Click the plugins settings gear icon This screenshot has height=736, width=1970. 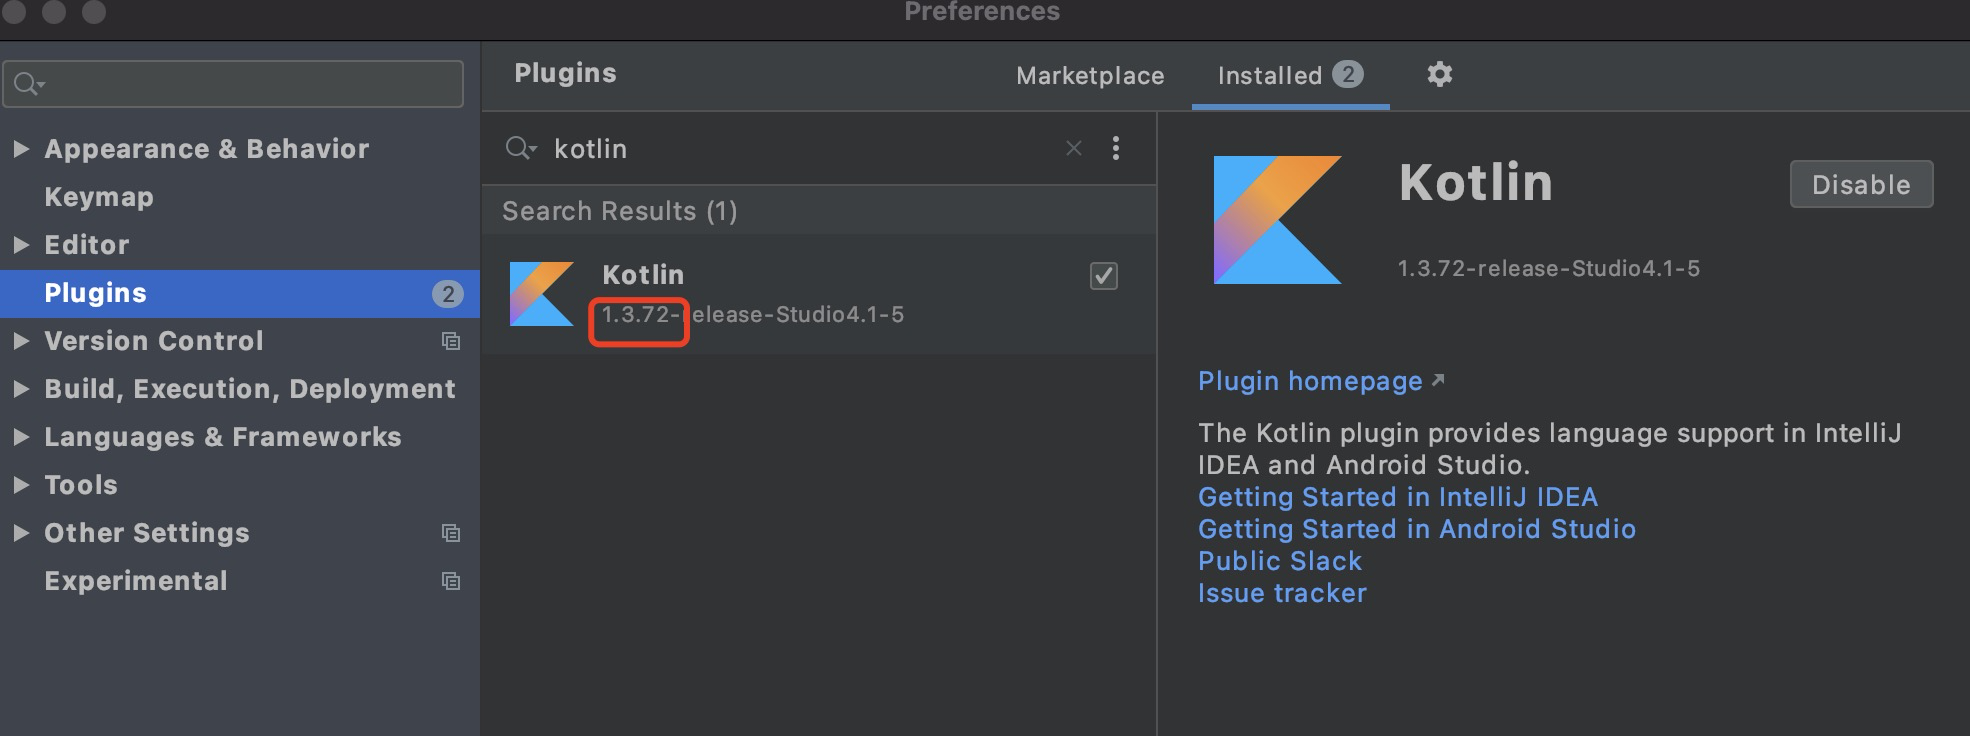click(1439, 74)
